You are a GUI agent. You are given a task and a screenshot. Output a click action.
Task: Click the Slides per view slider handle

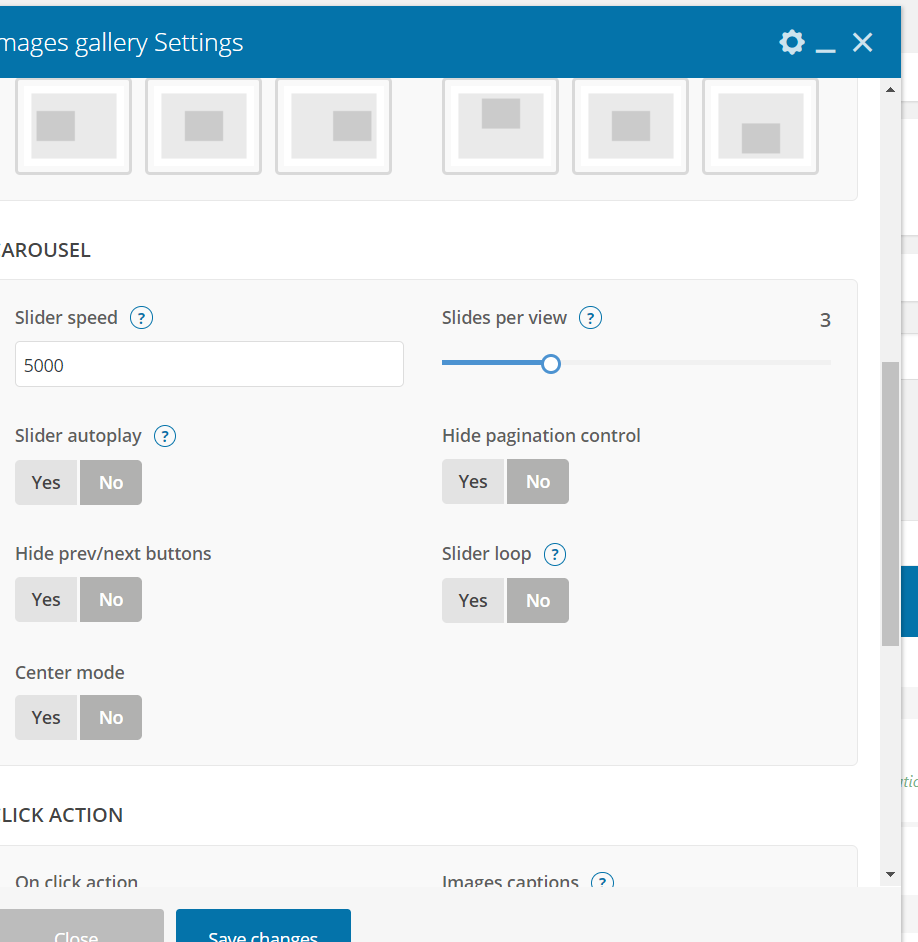[550, 364]
